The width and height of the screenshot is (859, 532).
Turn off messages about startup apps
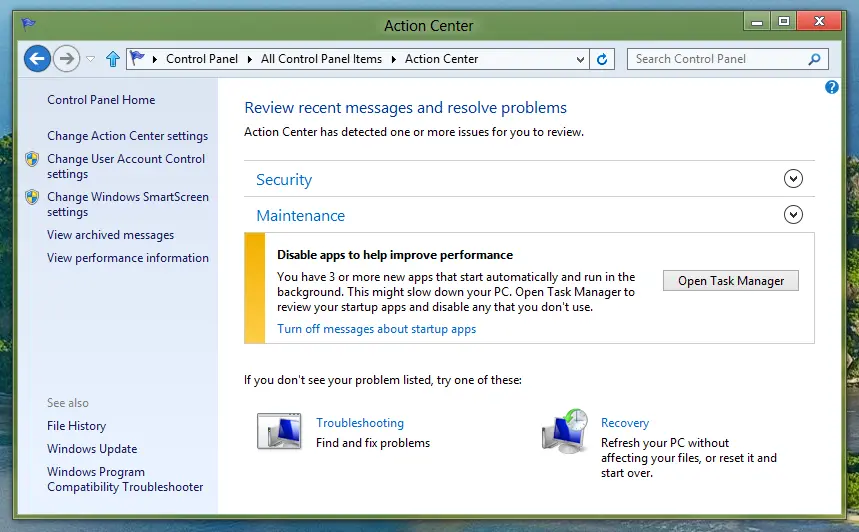coord(376,329)
